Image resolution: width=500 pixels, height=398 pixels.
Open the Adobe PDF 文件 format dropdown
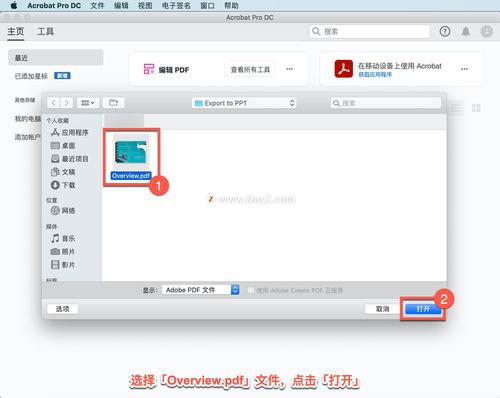[x=201, y=290]
